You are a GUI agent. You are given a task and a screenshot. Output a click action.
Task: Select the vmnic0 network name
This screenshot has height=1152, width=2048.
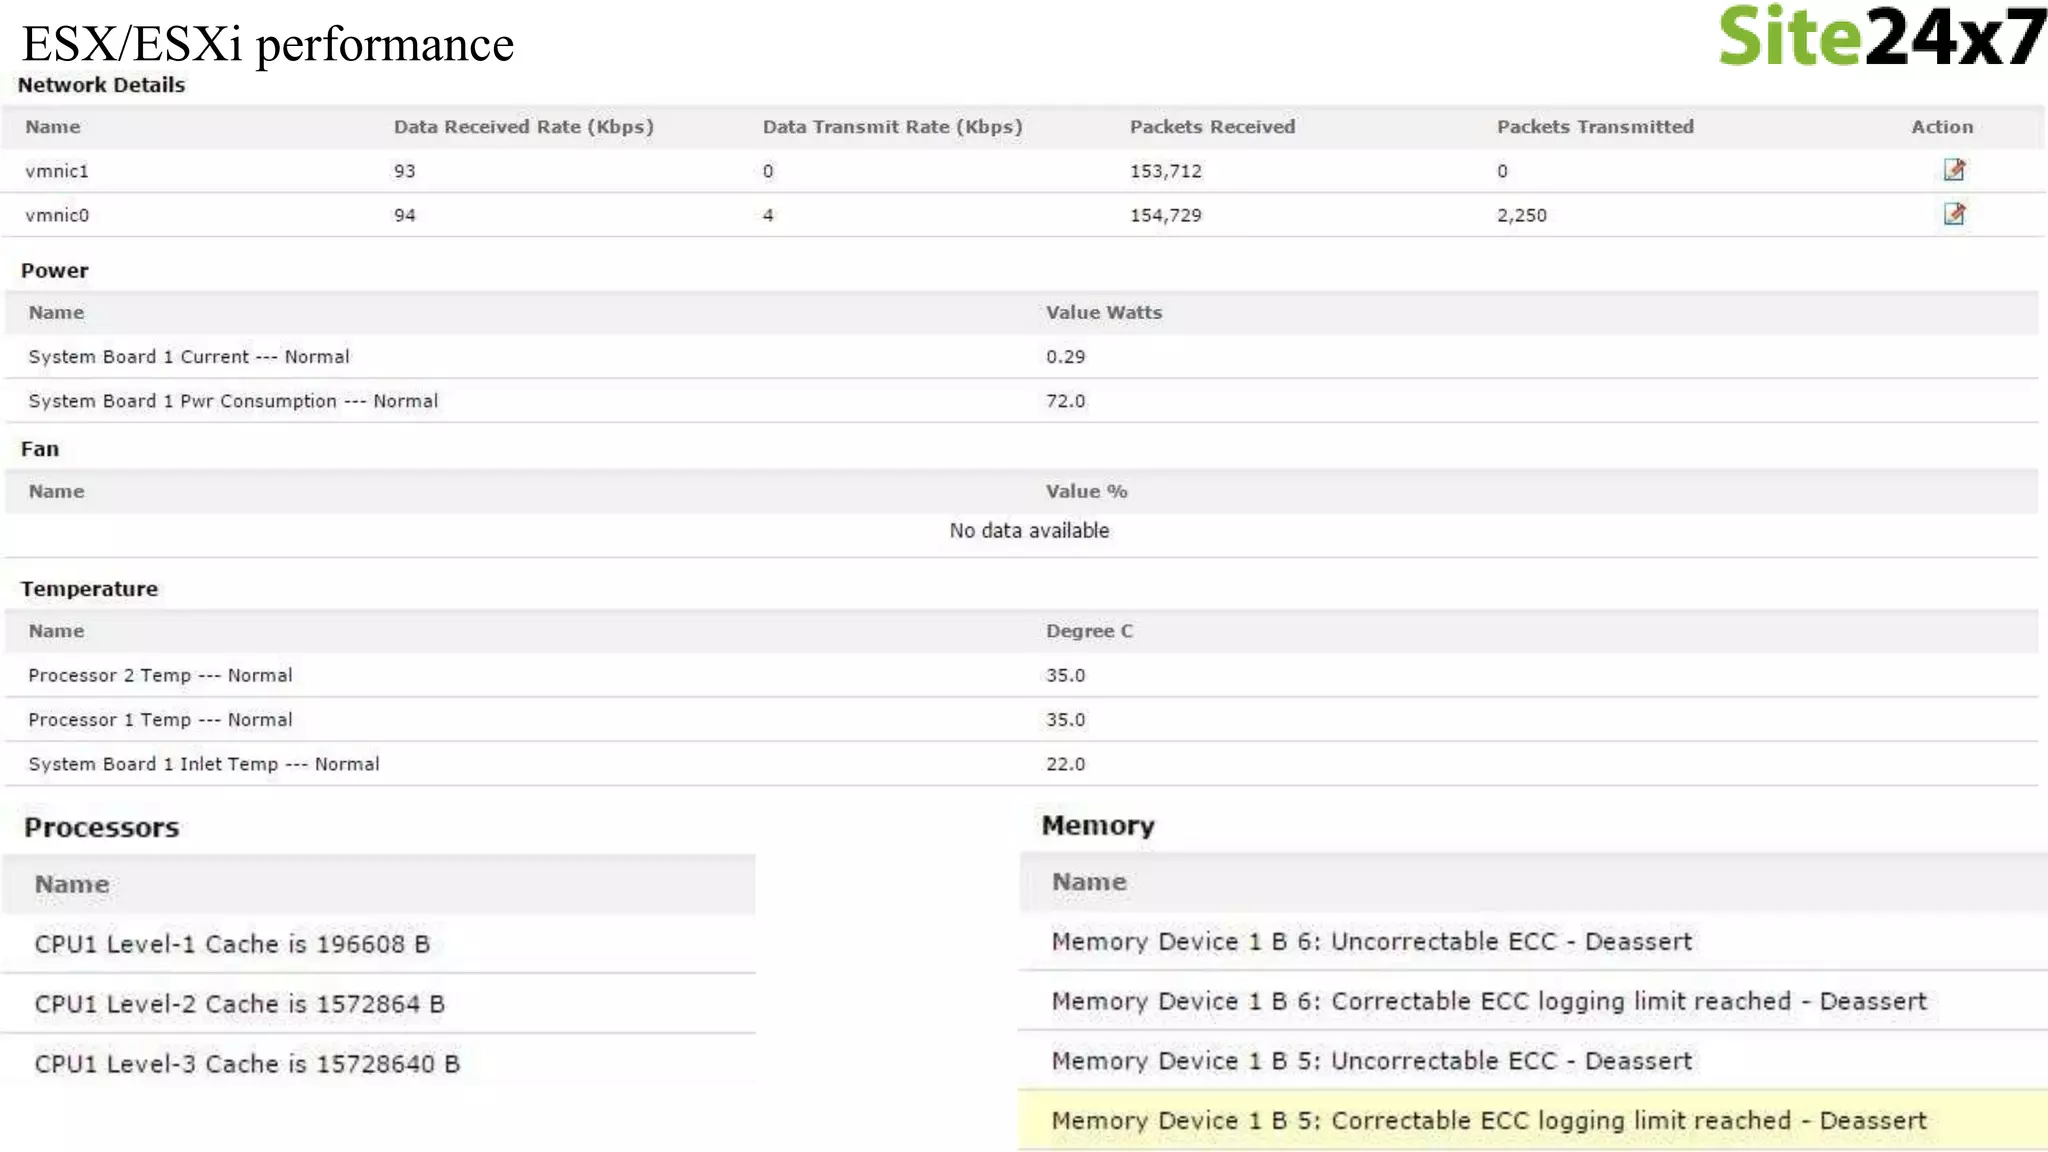tap(57, 215)
